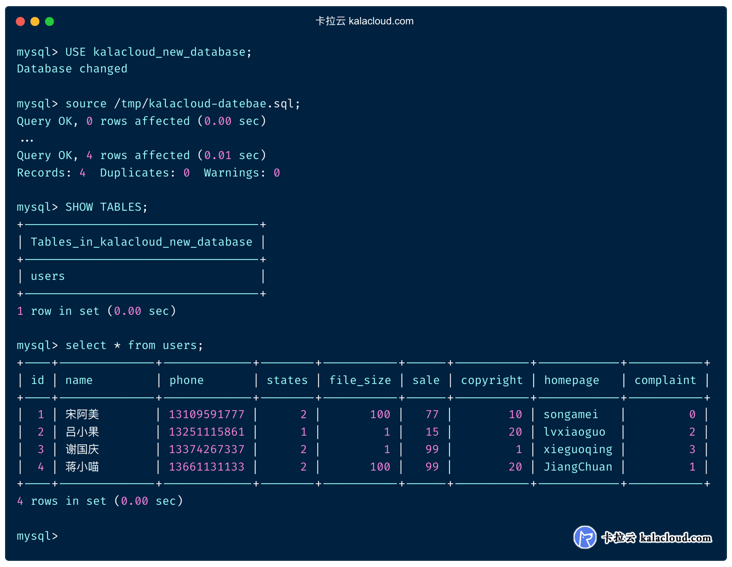This screenshot has width=732, height=567.
Task: Click the window title 卡拉云 kalacloud.com
Action: click(x=365, y=21)
